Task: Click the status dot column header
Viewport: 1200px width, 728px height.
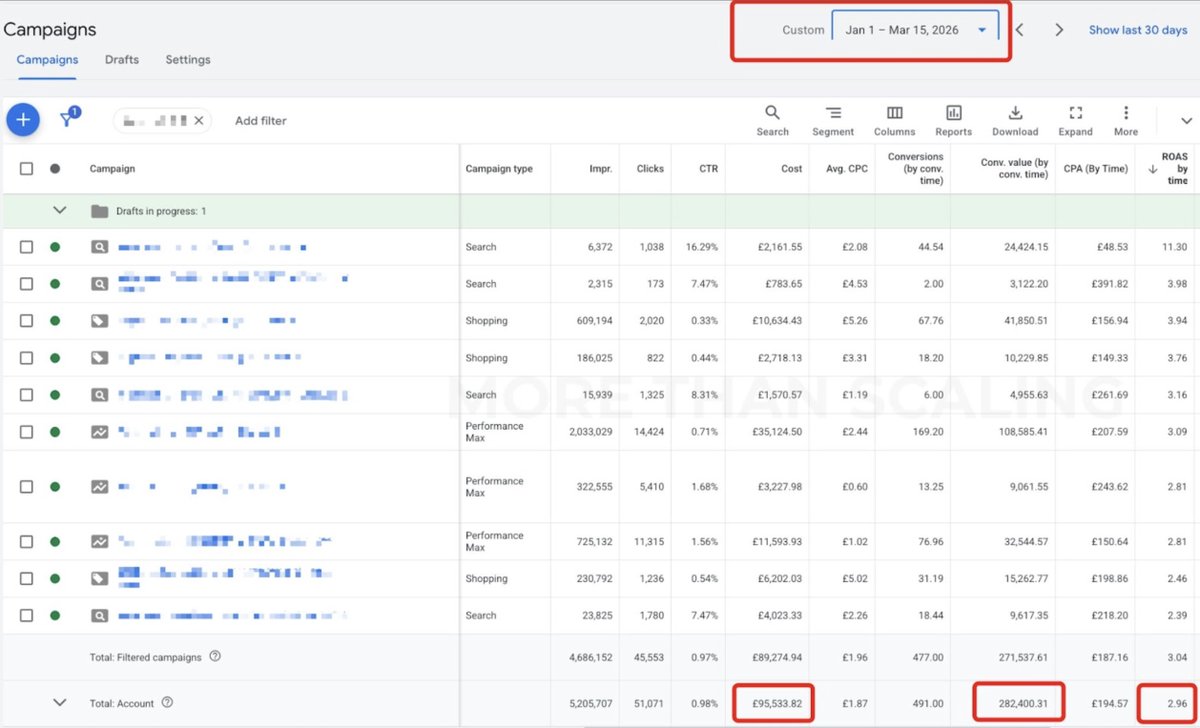Action: click(55, 169)
